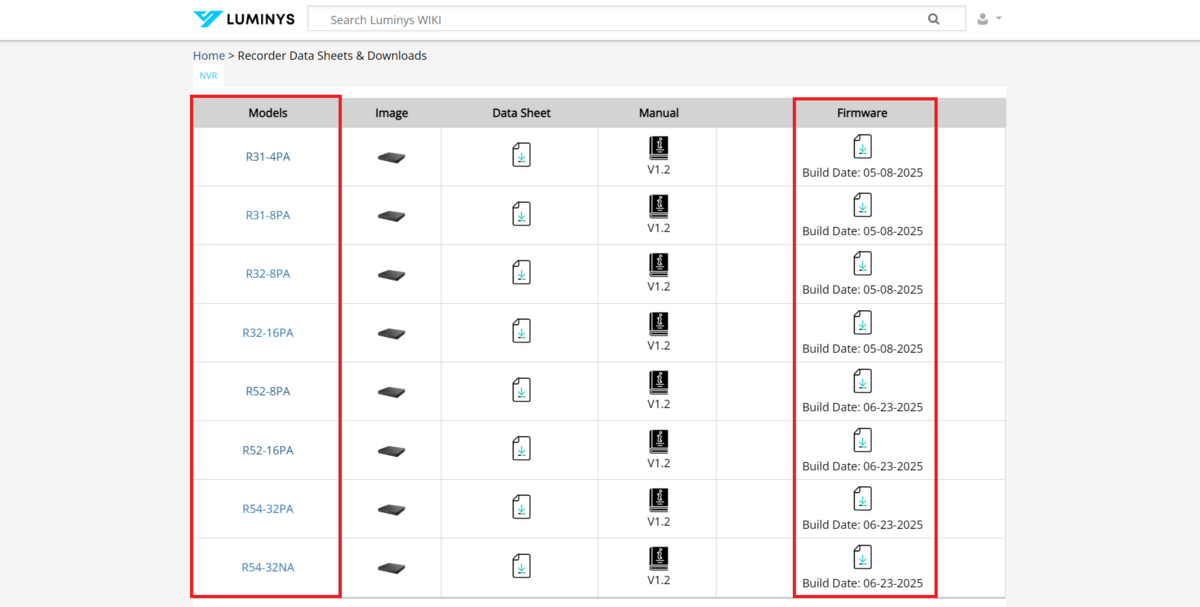
Task: Click the R31-8PA recorder image thumbnail
Action: tap(391, 216)
